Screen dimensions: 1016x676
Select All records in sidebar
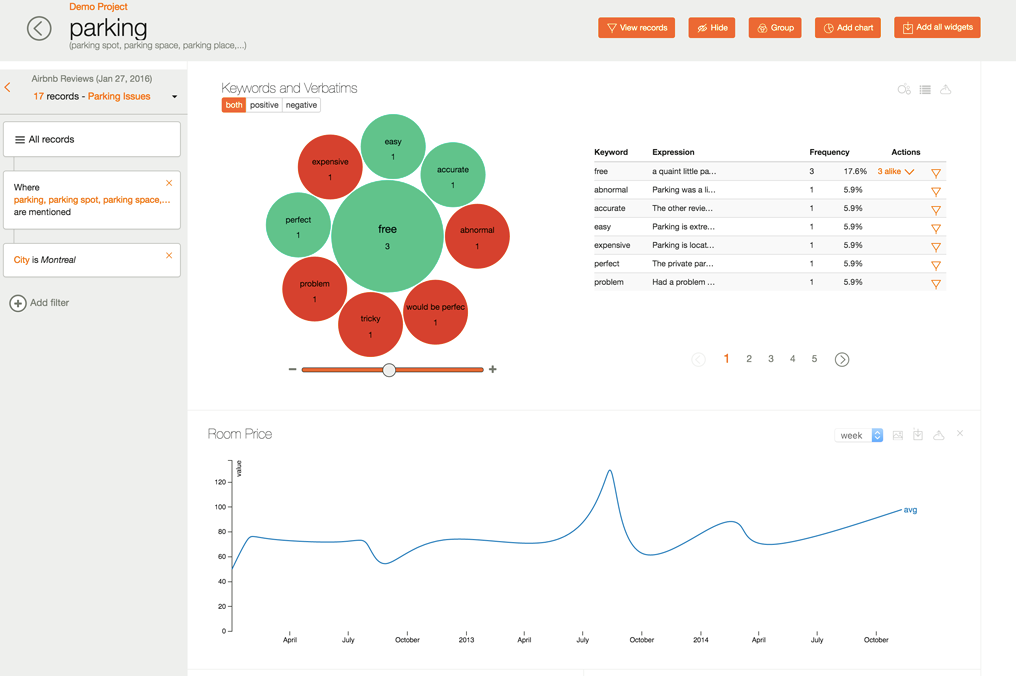[x=92, y=139]
